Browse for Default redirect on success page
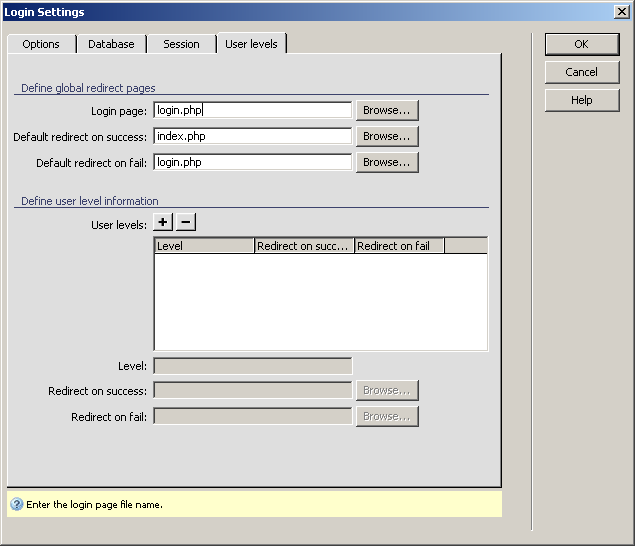This screenshot has width=635, height=546. (387, 136)
